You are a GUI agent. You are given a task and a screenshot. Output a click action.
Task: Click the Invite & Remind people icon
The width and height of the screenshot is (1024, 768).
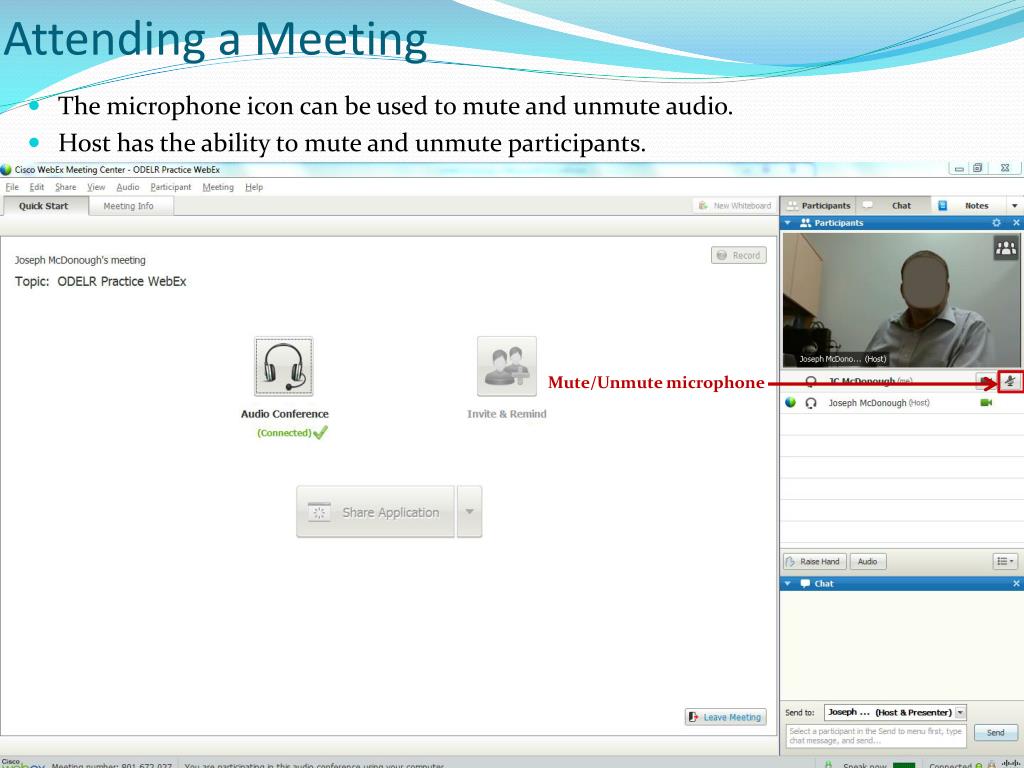tap(507, 366)
